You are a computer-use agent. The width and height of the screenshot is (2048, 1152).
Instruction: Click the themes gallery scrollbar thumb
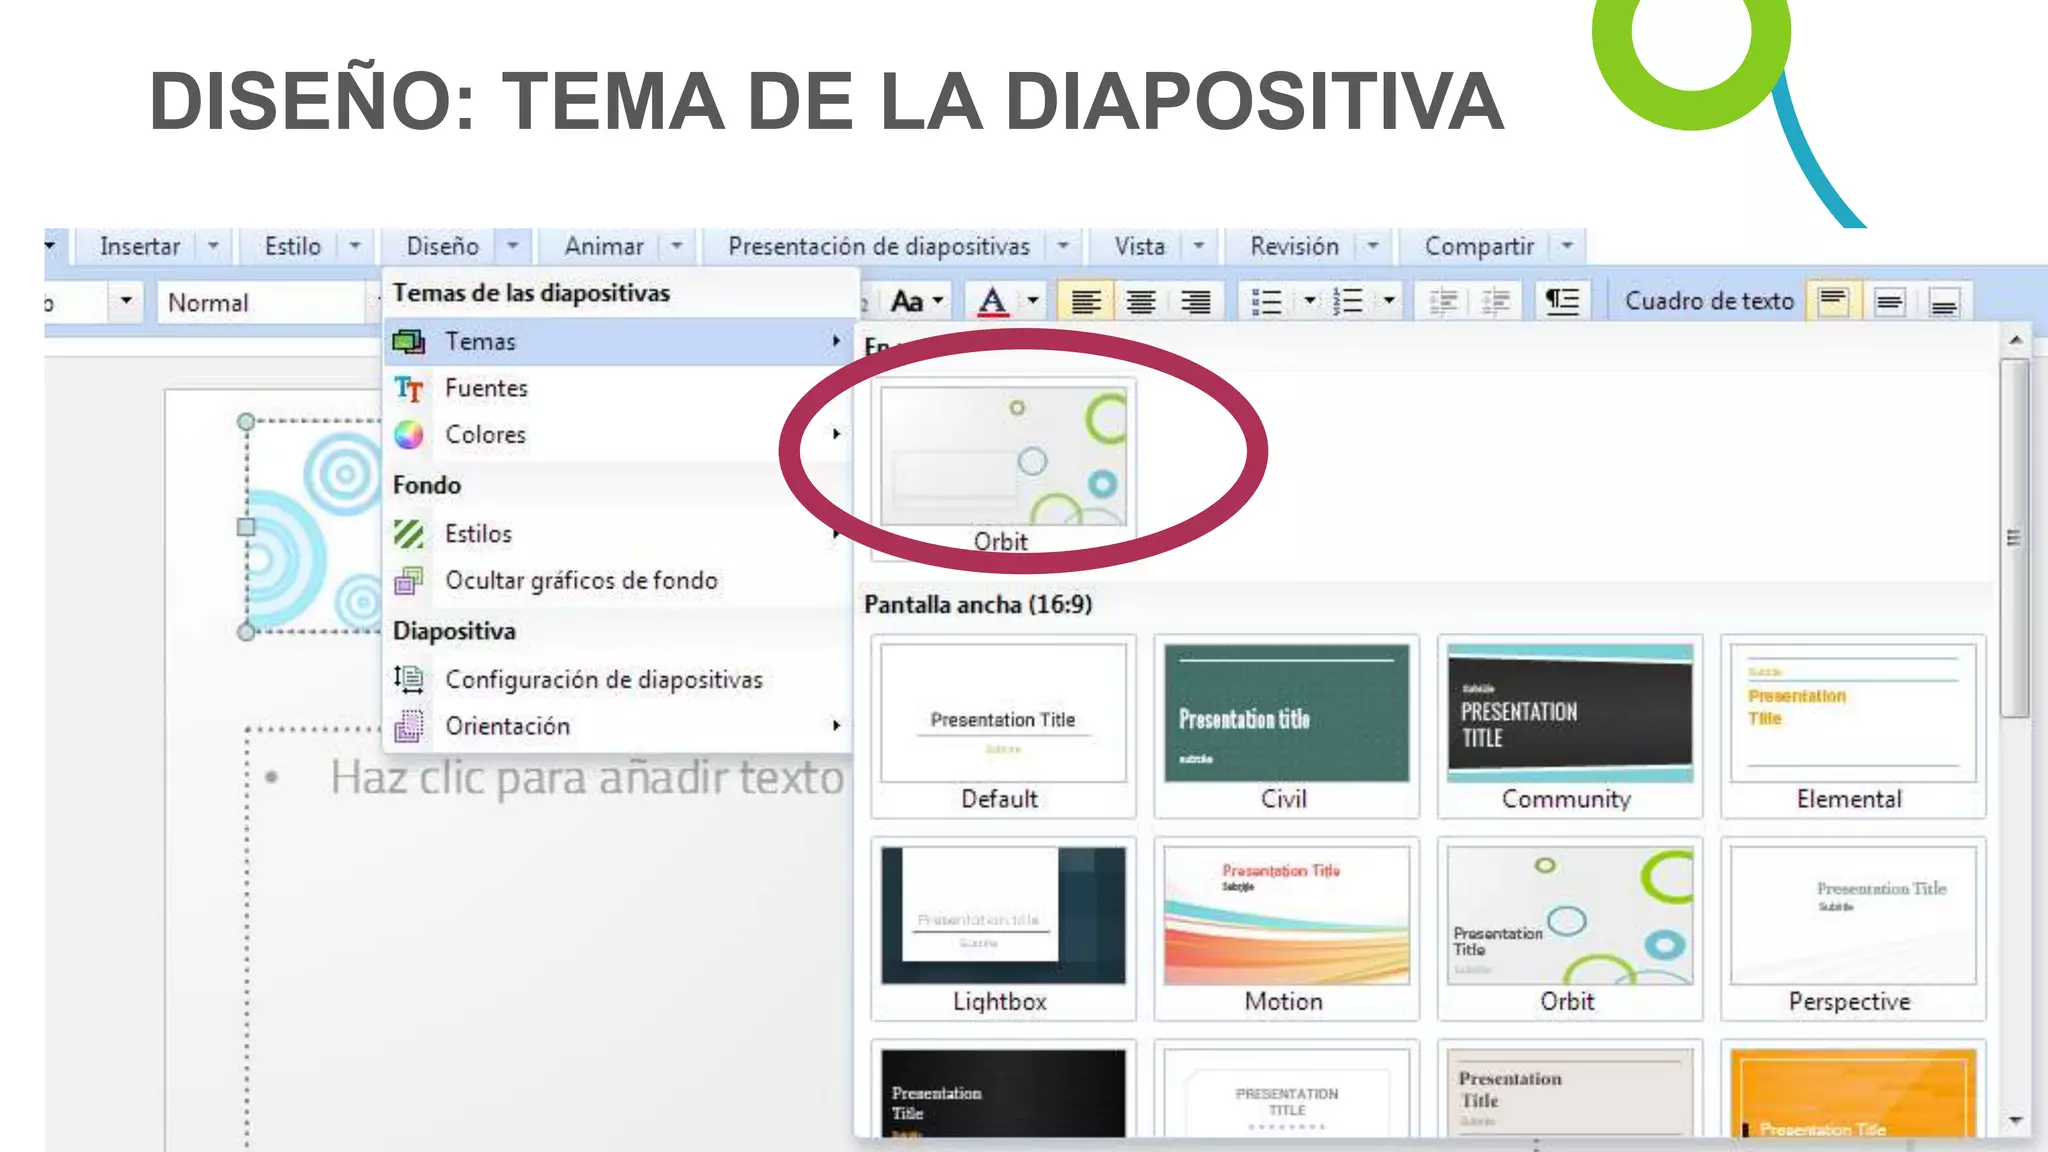point(2014,538)
